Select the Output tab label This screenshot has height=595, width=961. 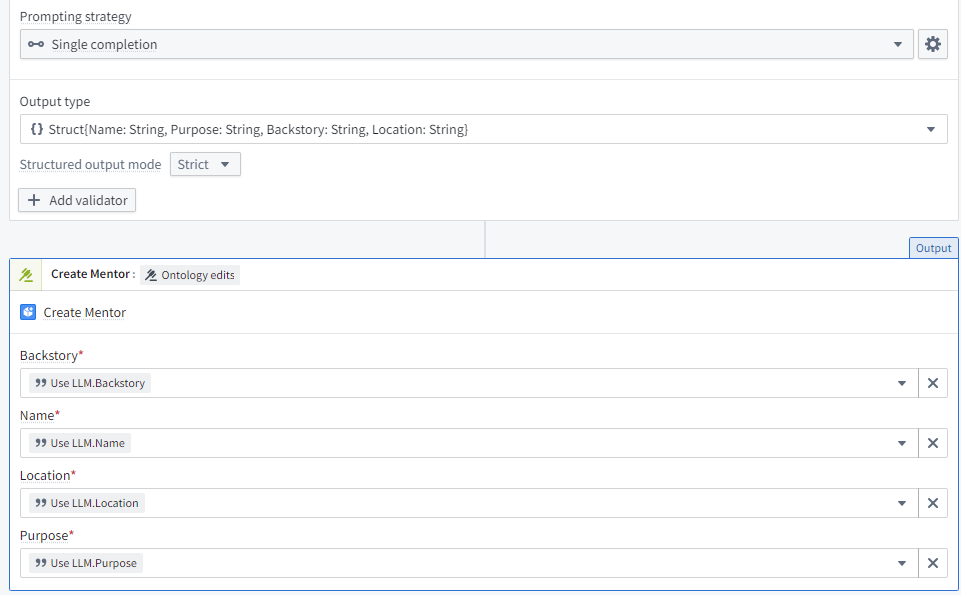coord(933,248)
